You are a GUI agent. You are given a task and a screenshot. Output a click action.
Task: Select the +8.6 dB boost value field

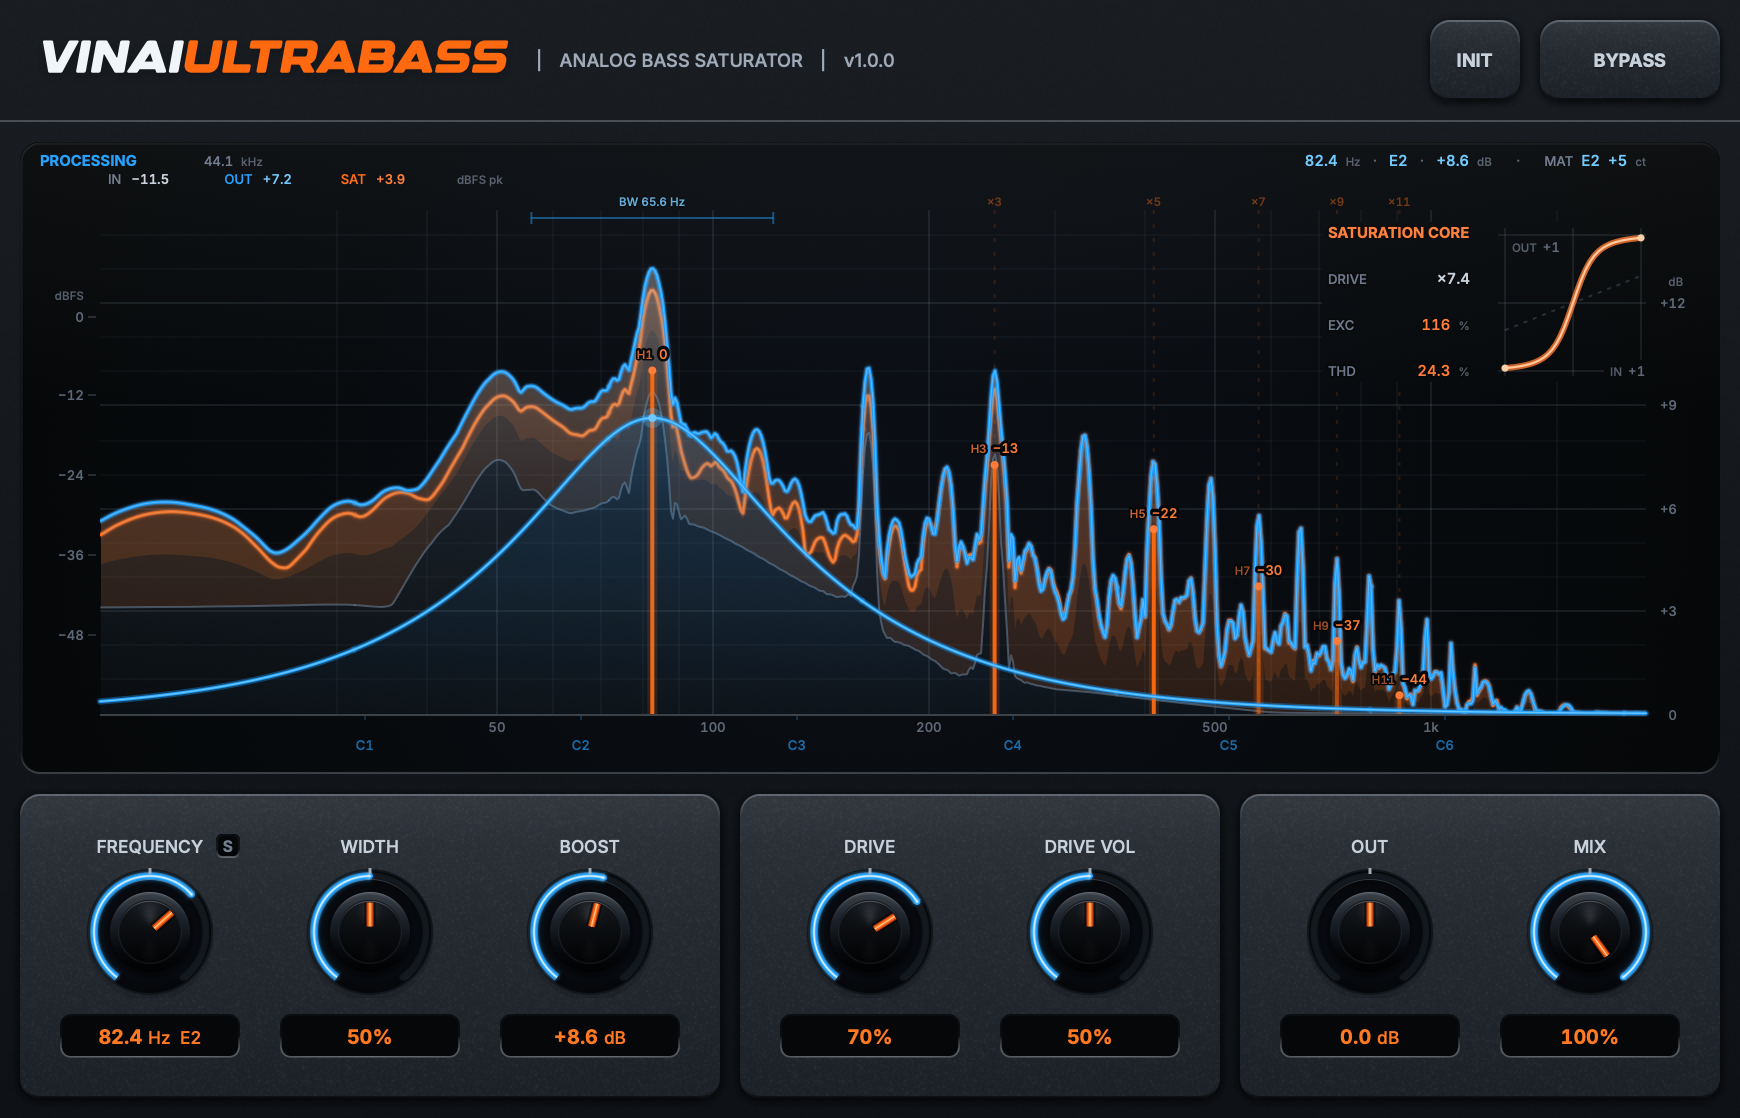coord(590,1036)
